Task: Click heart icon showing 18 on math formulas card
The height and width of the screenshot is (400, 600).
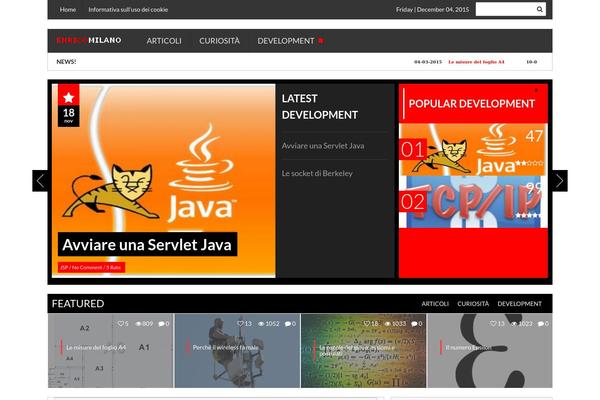Action: (366, 323)
